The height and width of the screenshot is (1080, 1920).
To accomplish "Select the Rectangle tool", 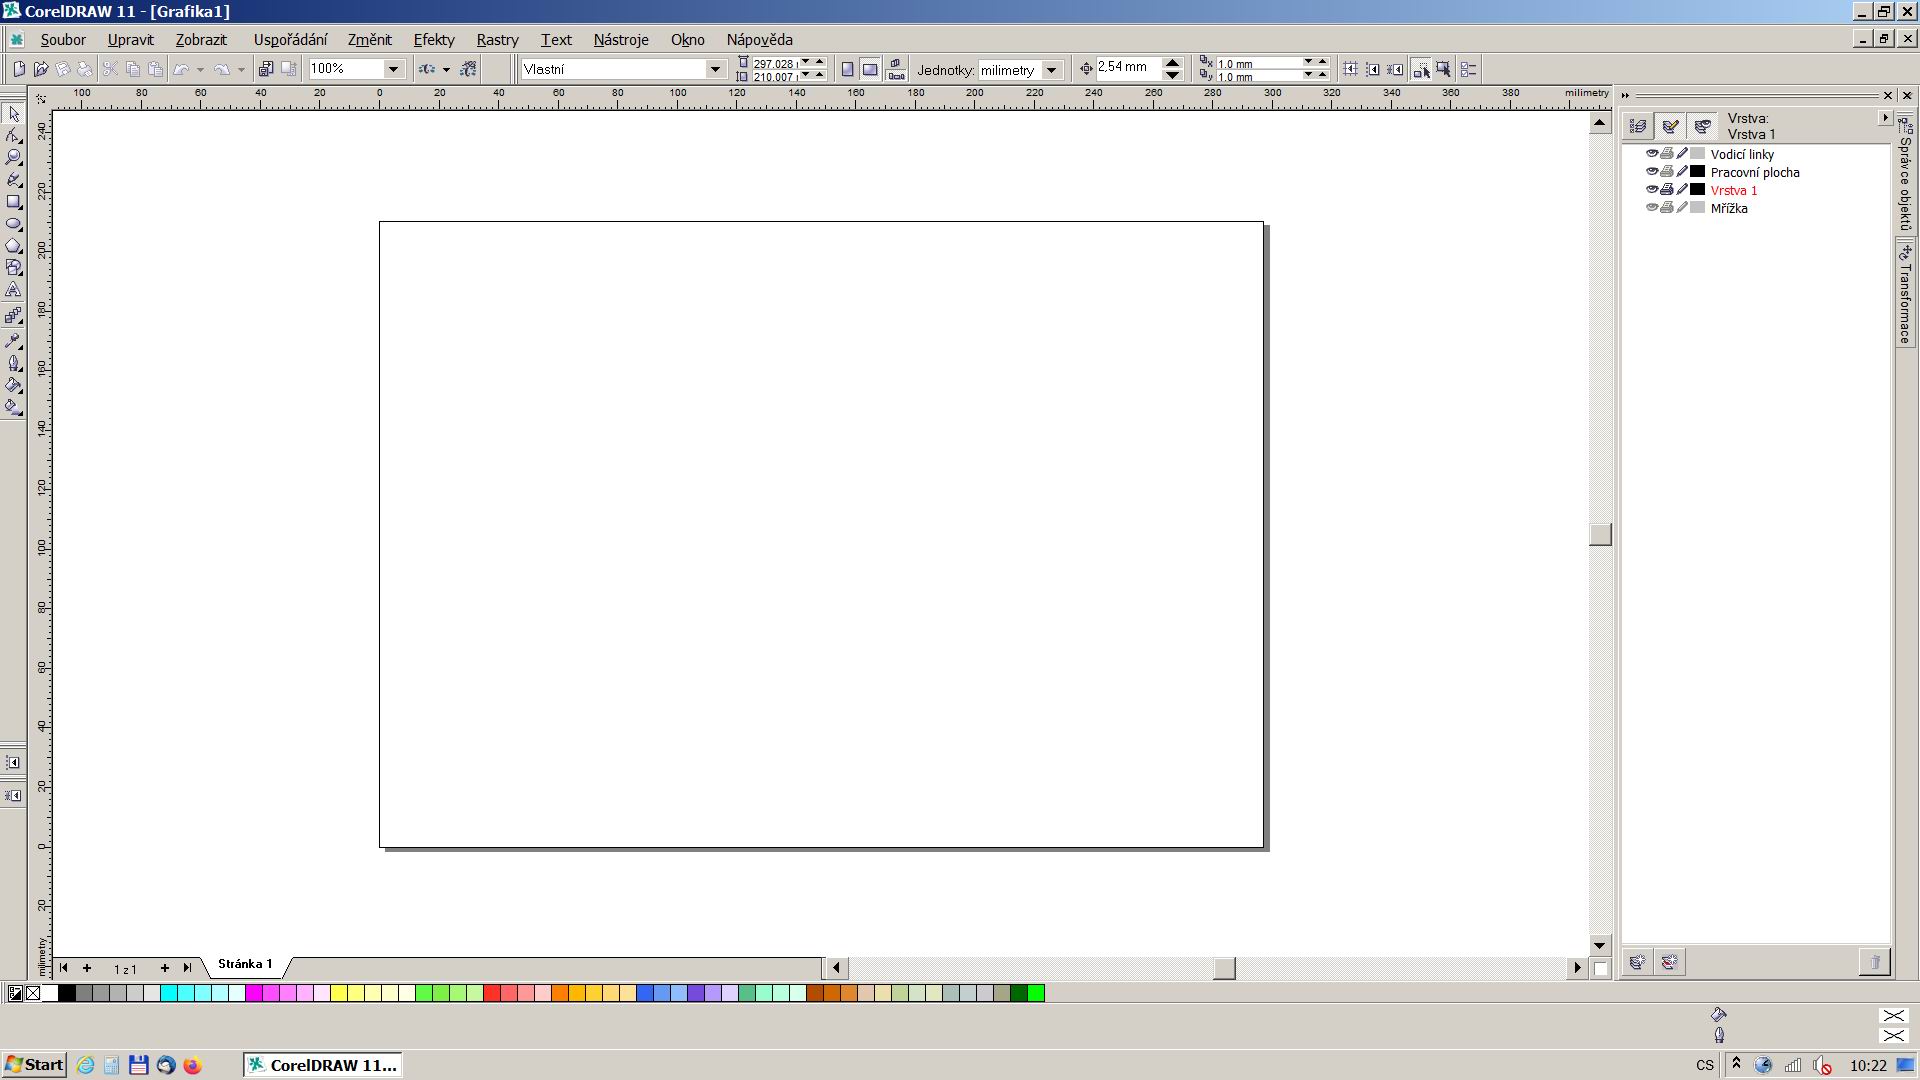I will click(13, 202).
